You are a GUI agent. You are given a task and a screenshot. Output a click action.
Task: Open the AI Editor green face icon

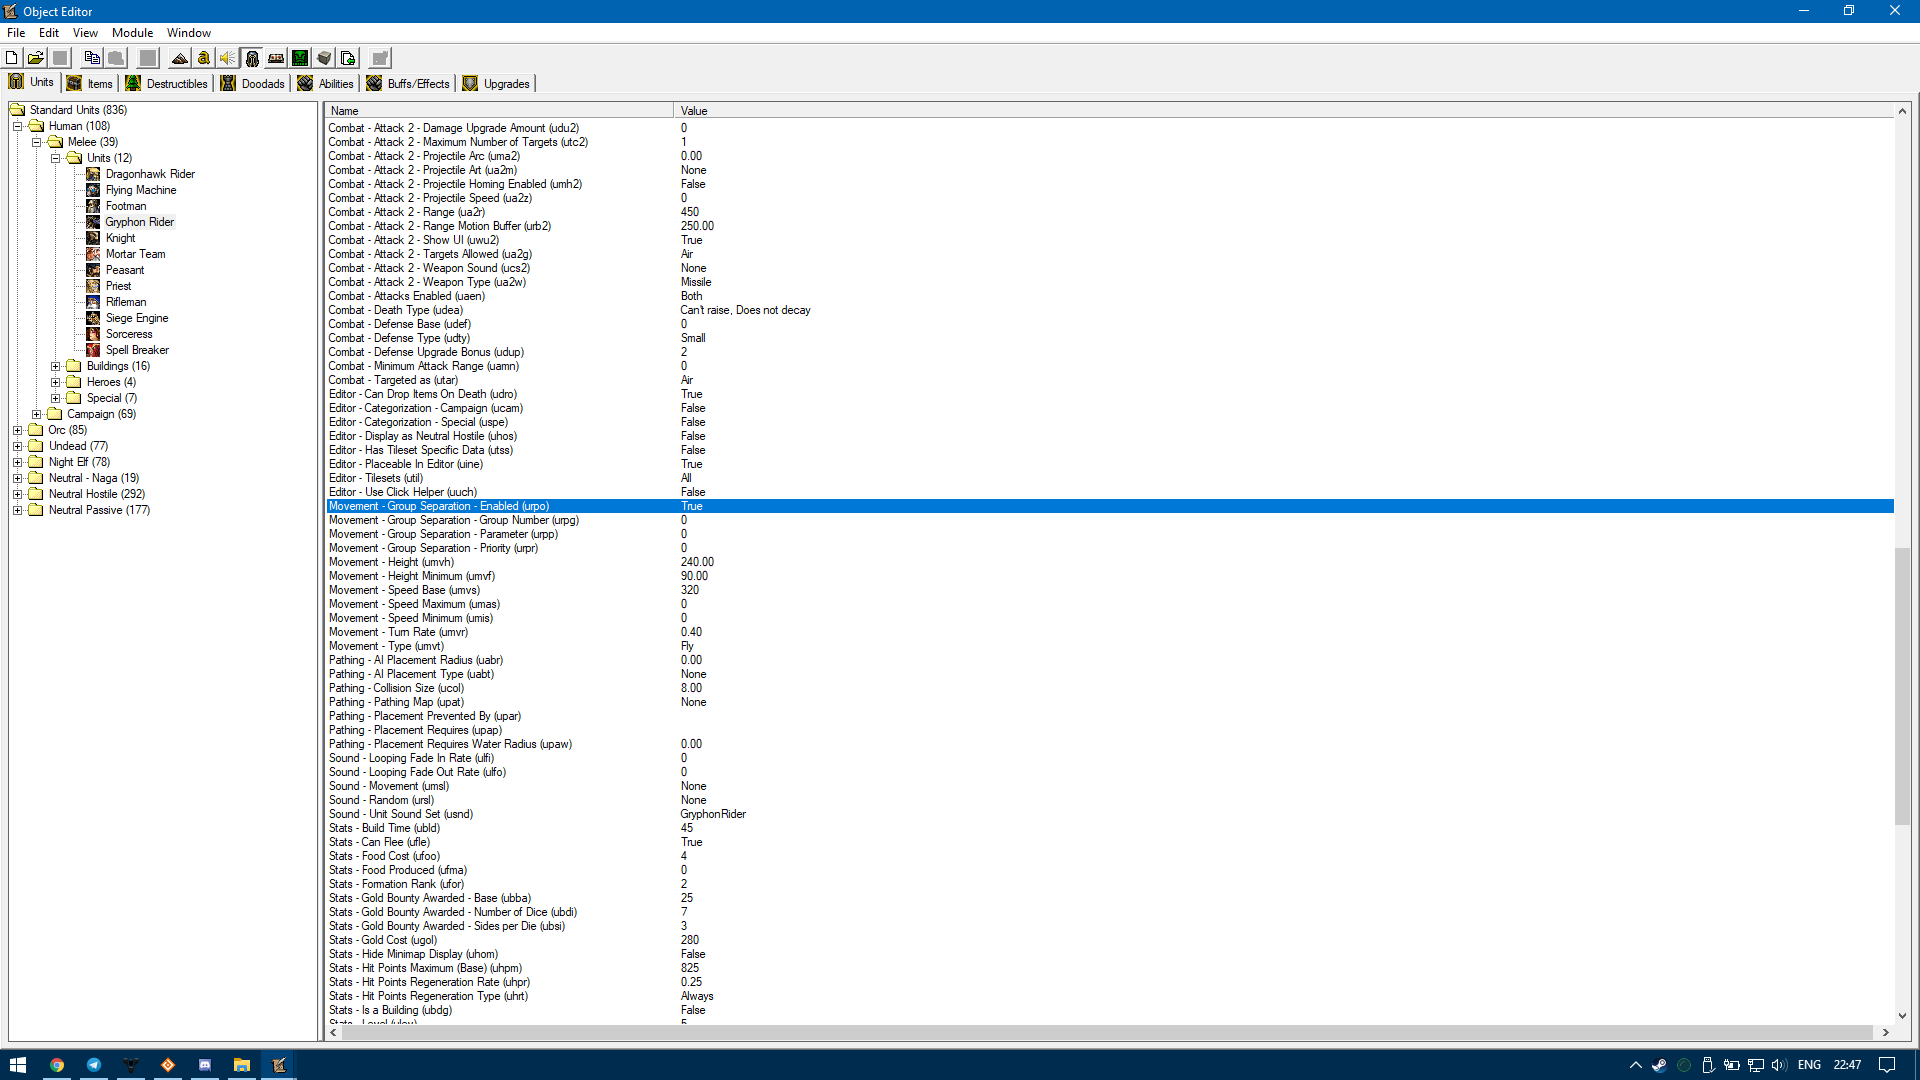pos(300,58)
